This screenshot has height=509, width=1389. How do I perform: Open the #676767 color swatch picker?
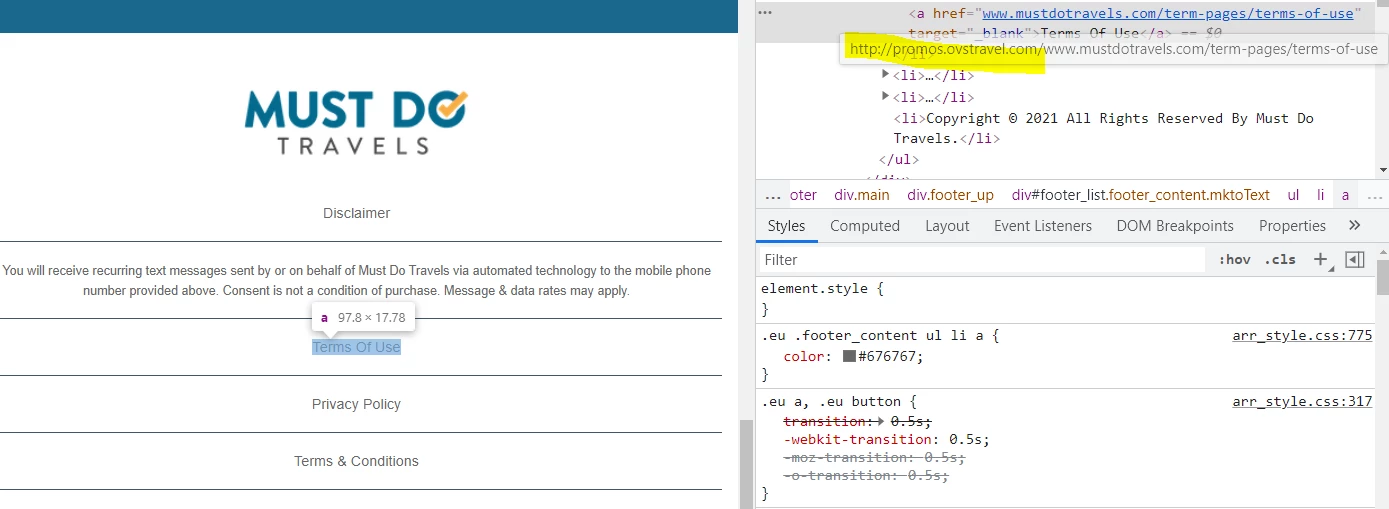[849, 356]
